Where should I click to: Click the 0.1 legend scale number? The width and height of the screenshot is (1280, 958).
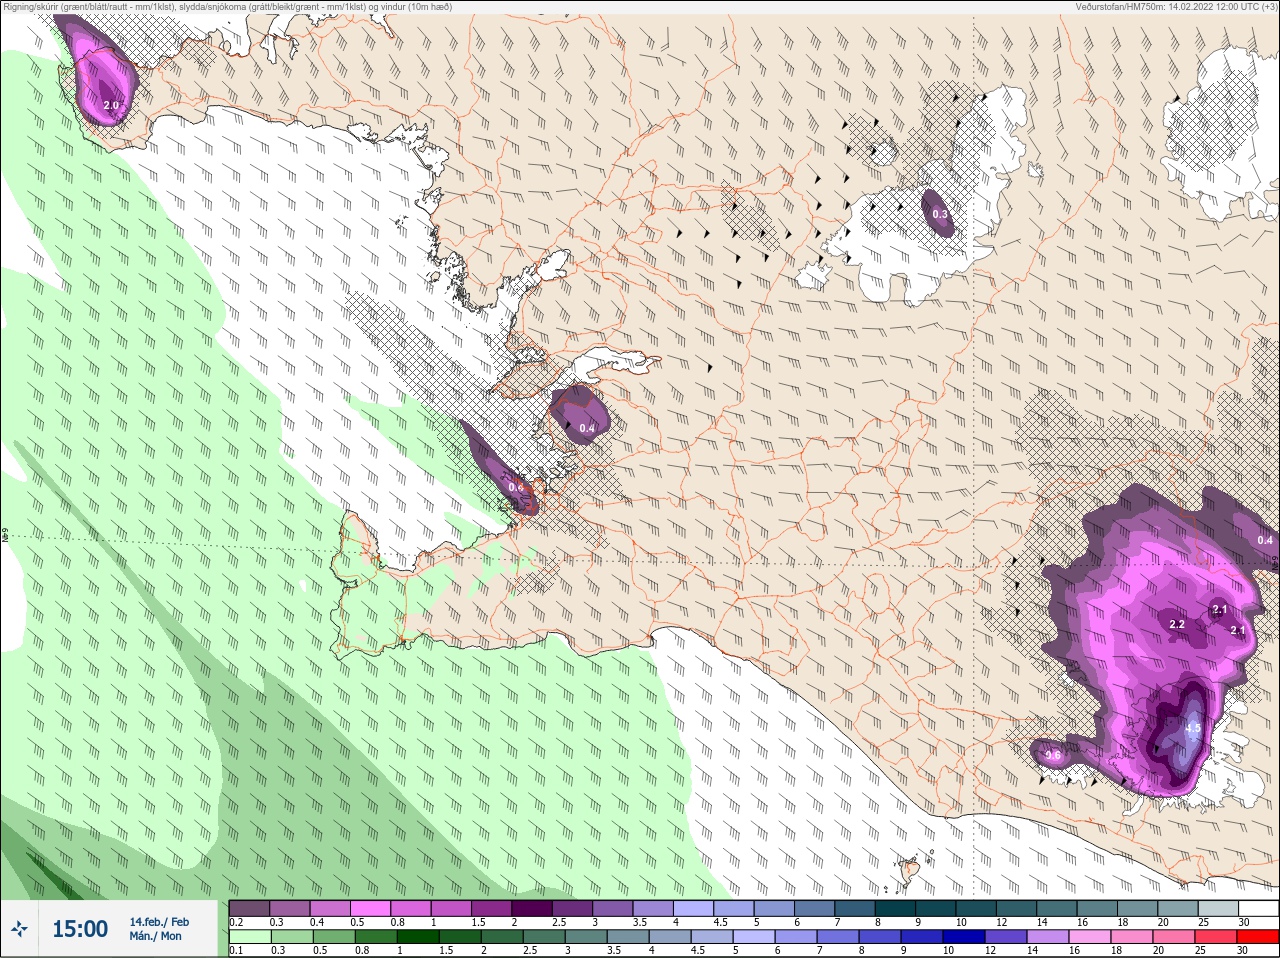pos(236,950)
